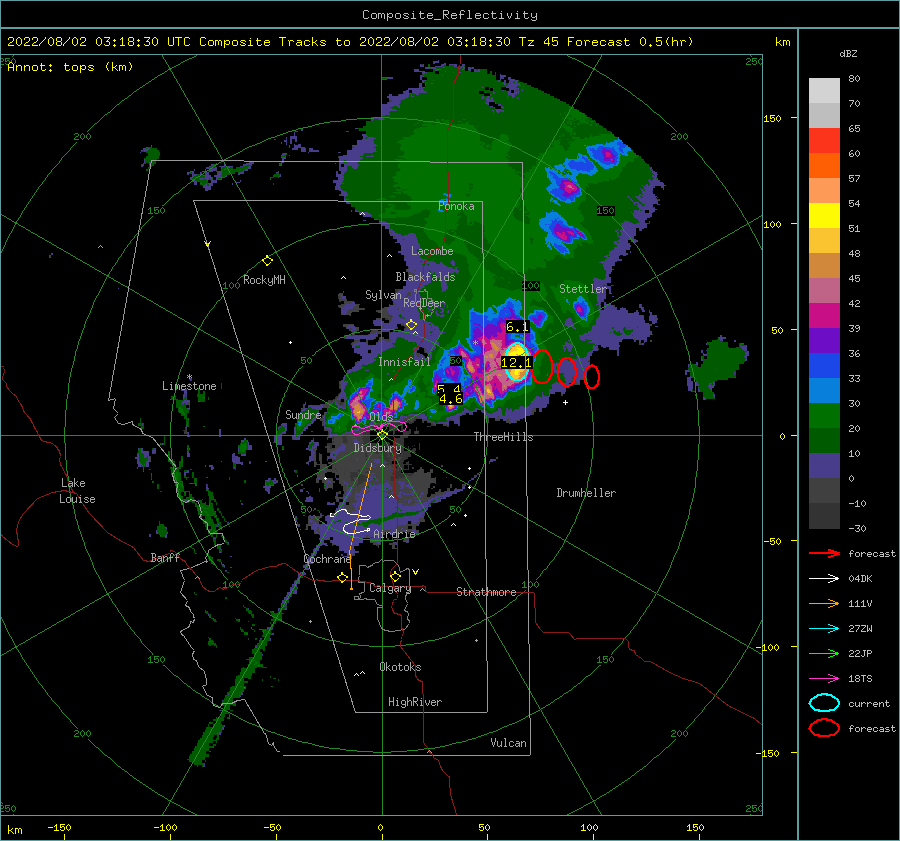This screenshot has height=841, width=900.
Task: Click the Airdrie label
Action: (x=394, y=534)
